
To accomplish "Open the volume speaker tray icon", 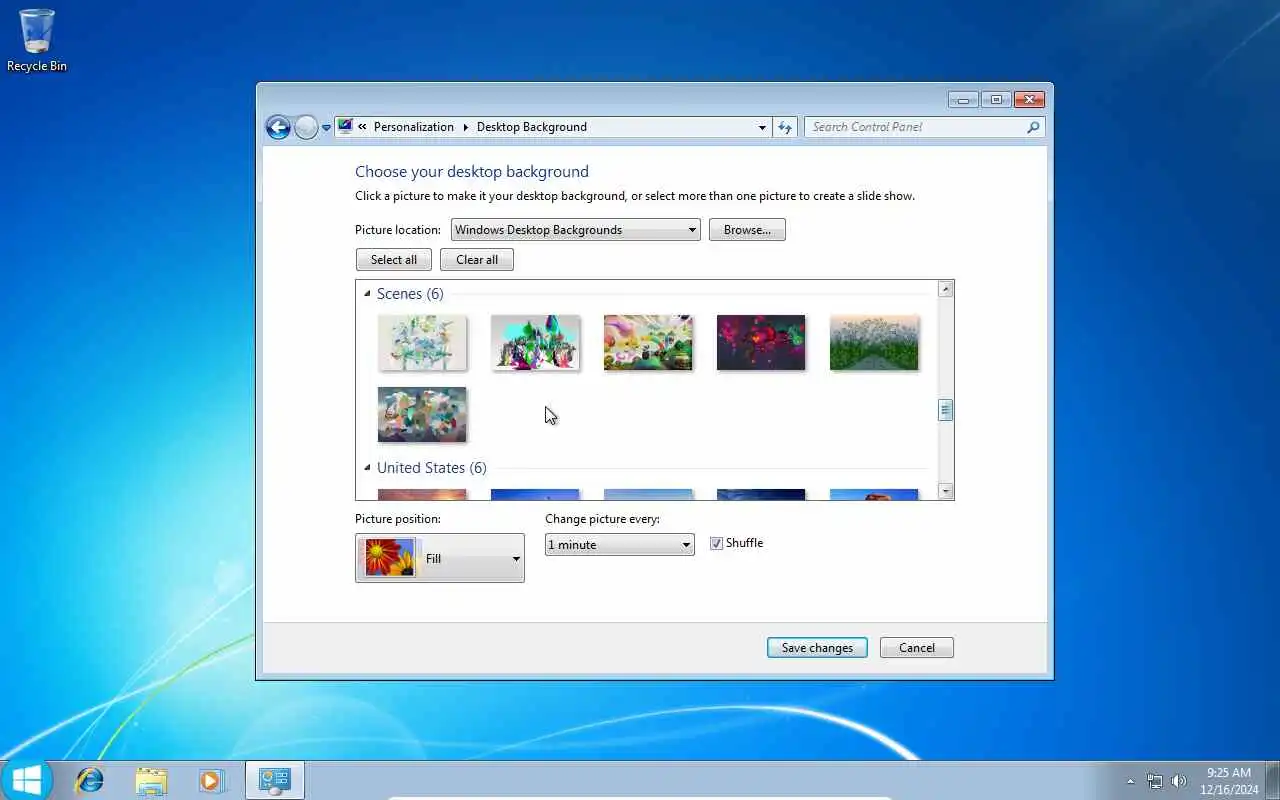I will click(1179, 781).
